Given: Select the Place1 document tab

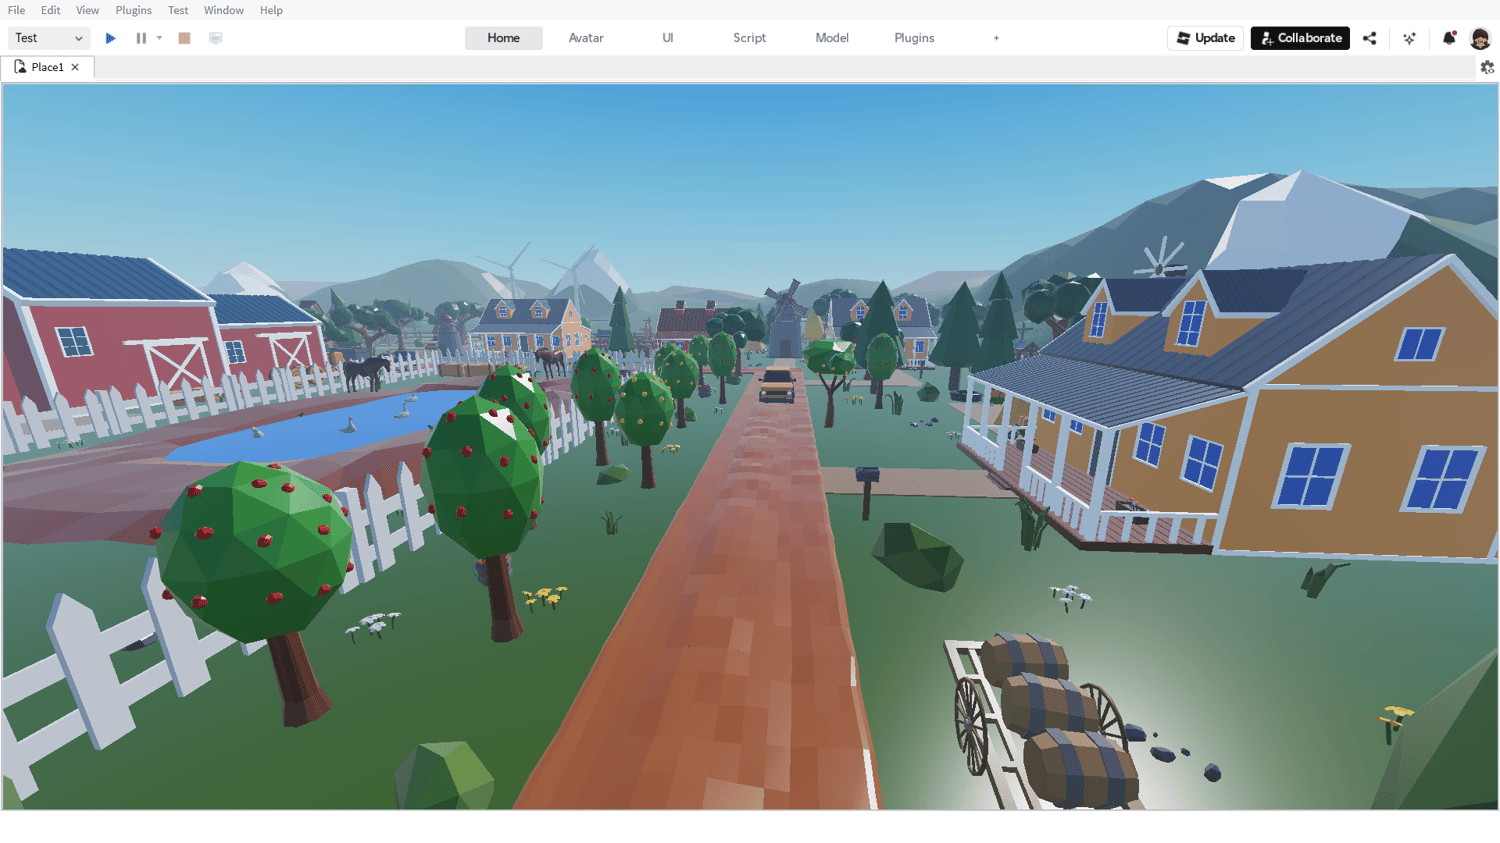Looking at the screenshot, I should tap(46, 67).
